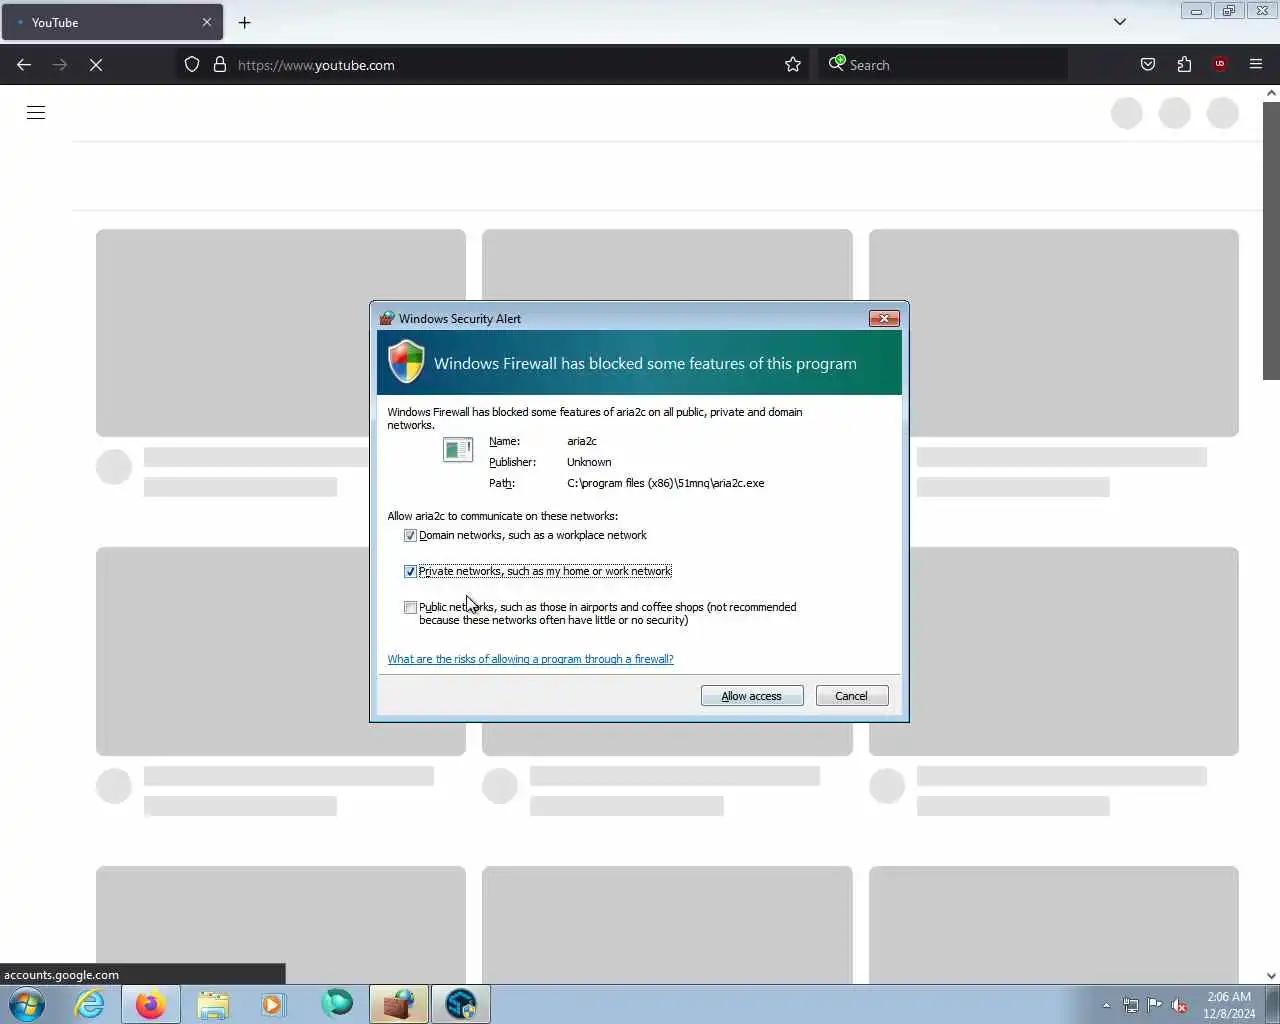Image resolution: width=1280 pixels, height=1024 pixels.
Task: Click the browser back arrow
Action: point(24,65)
